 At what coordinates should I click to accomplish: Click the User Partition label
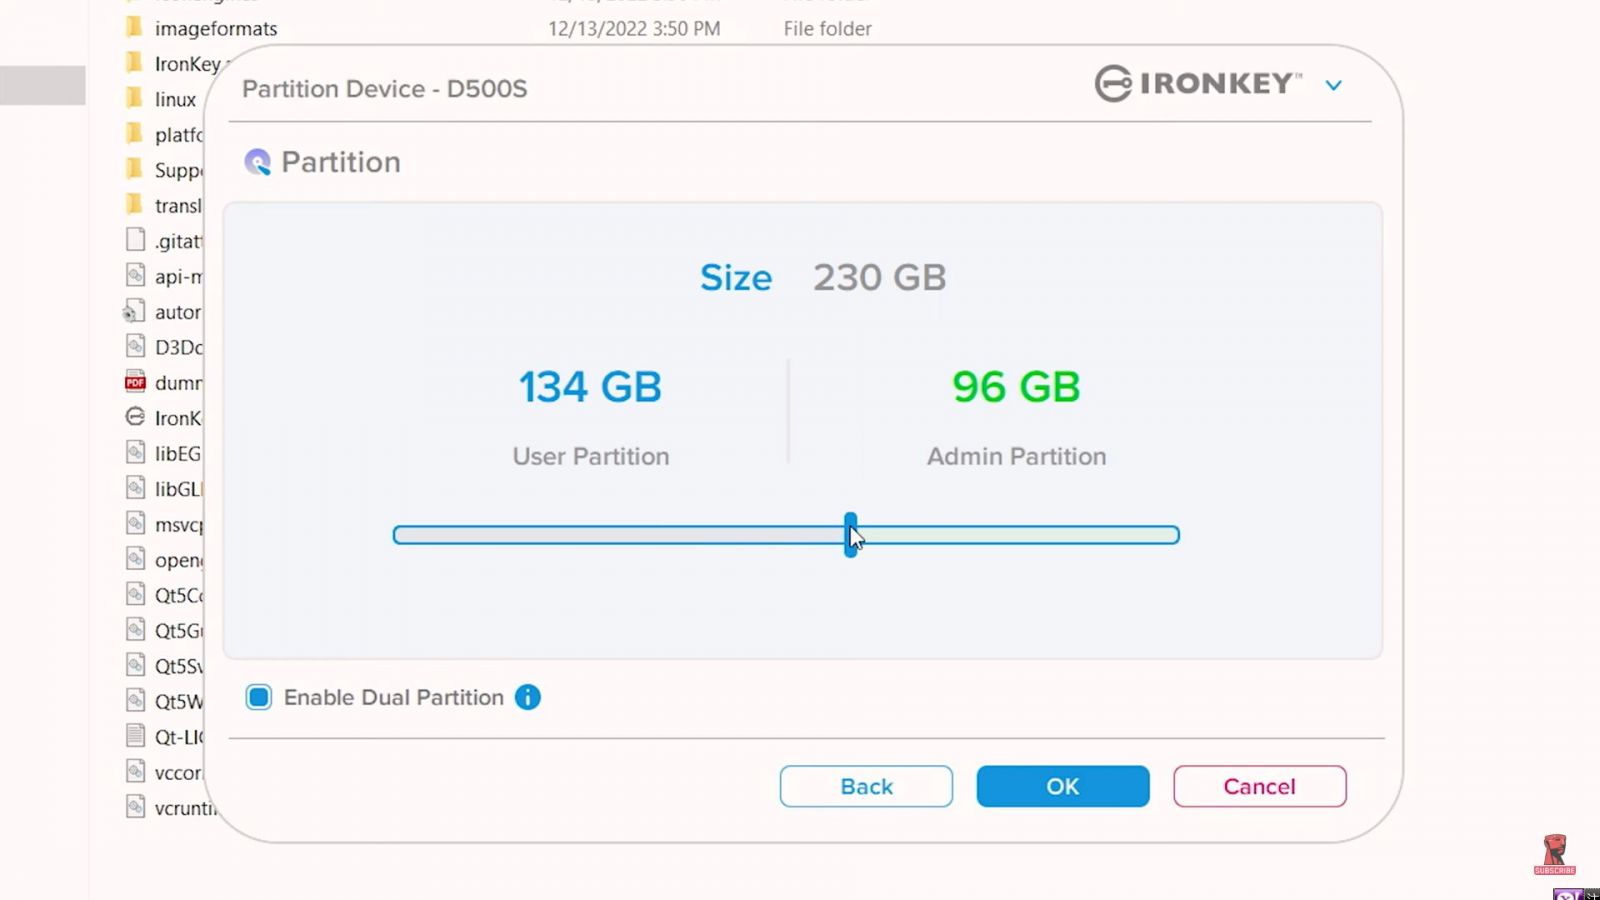tap(591, 456)
